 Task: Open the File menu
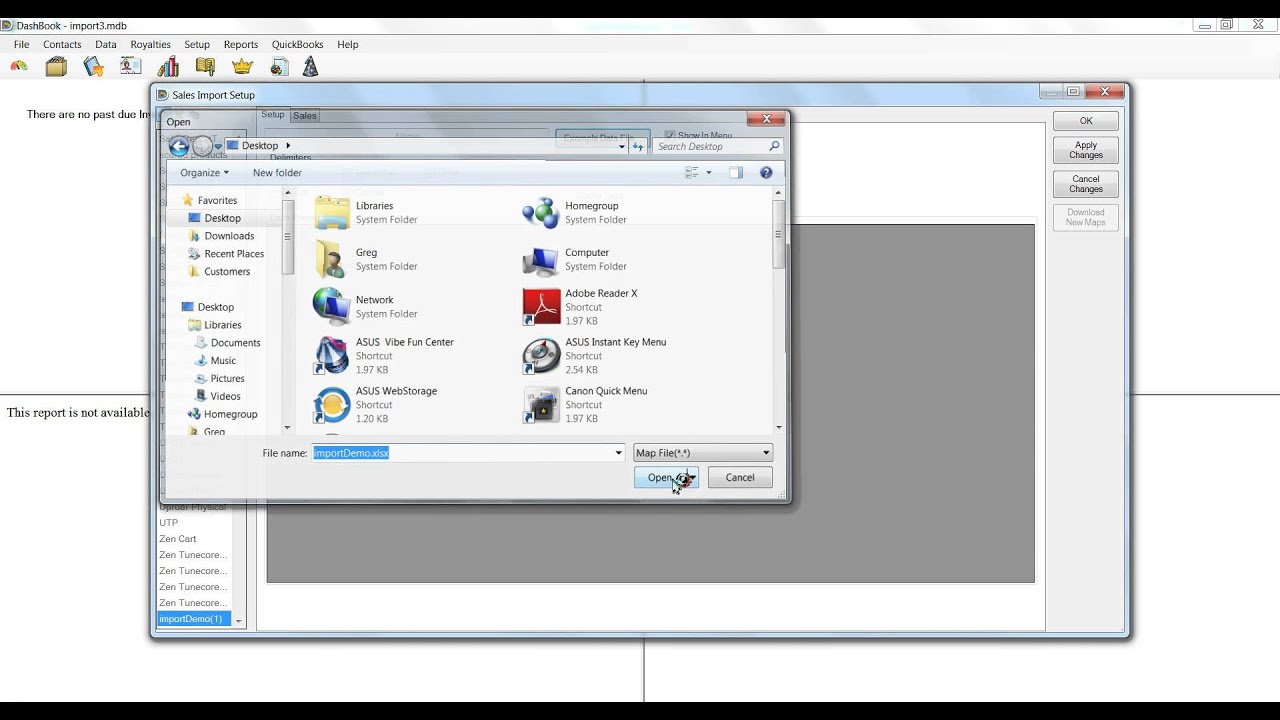(x=21, y=45)
